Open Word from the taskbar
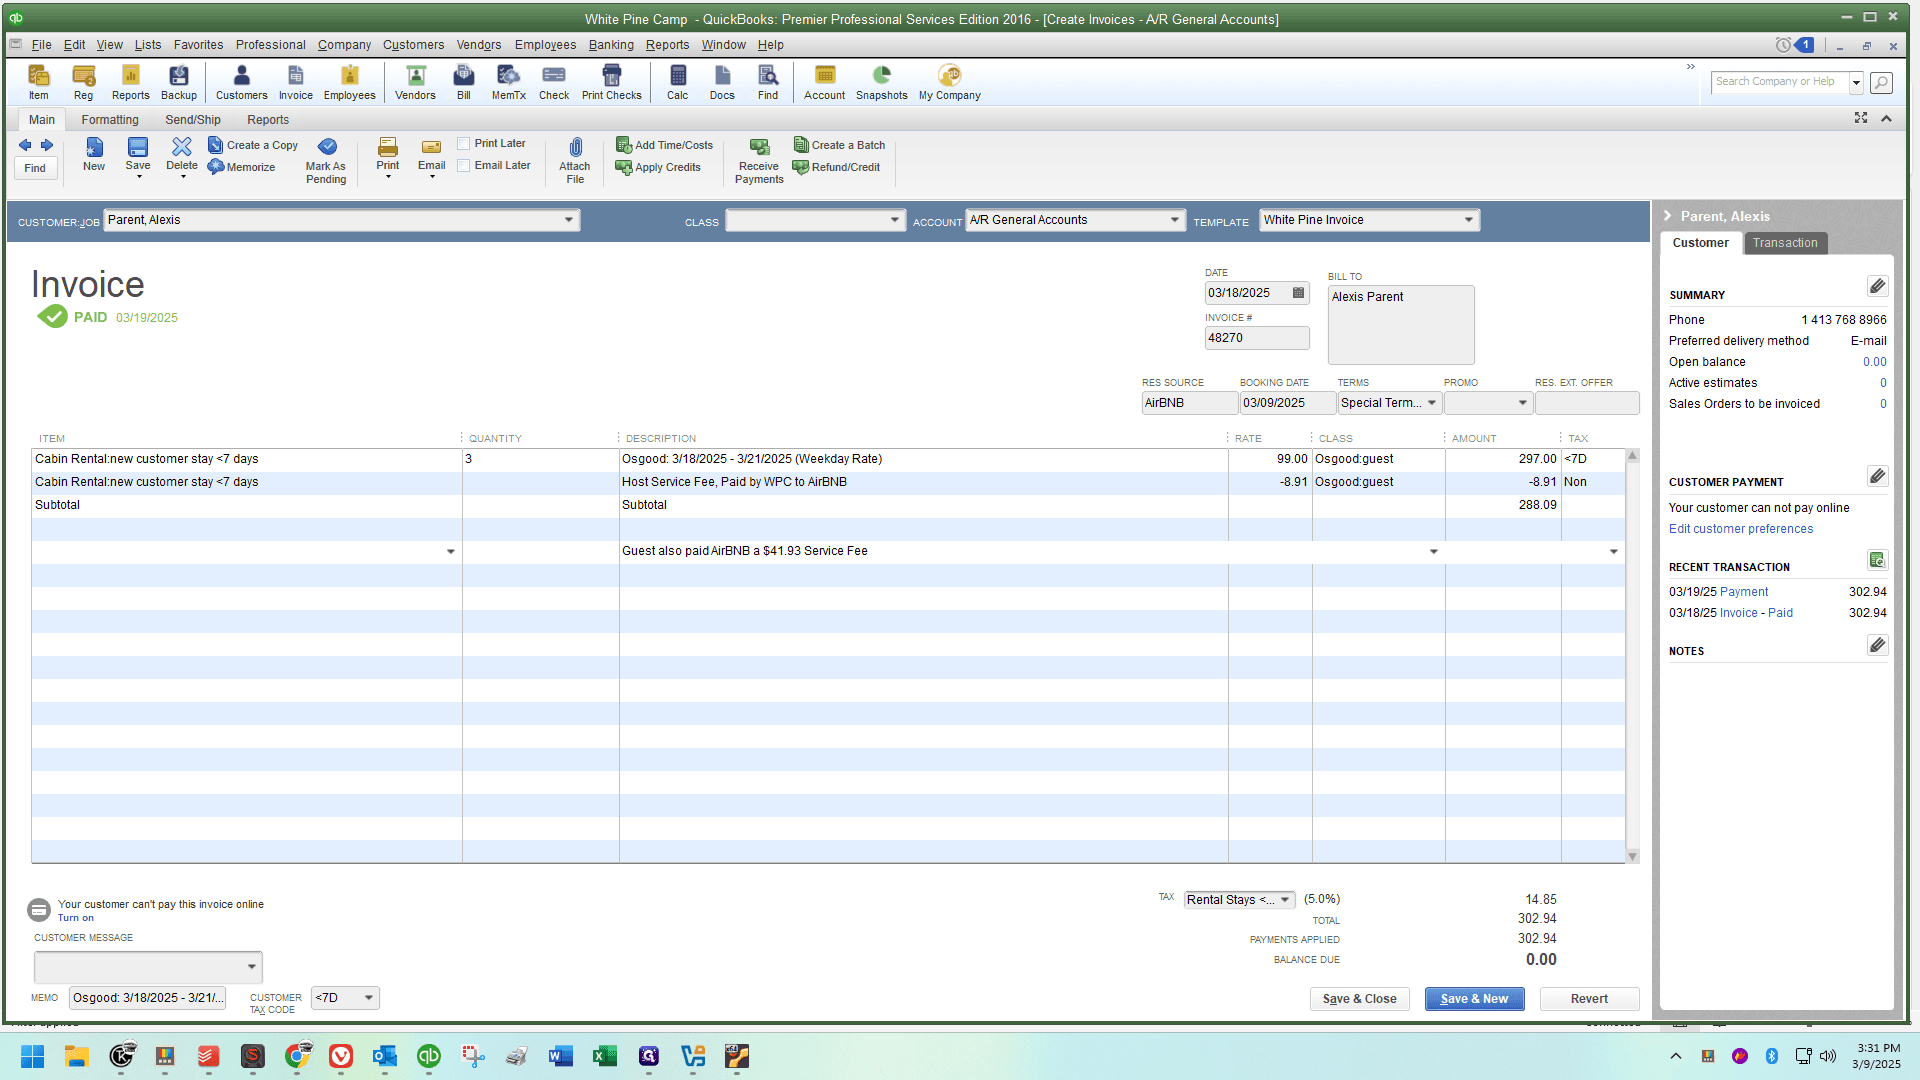This screenshot has width=1920, height=1080. click(x=560, y=1056)
